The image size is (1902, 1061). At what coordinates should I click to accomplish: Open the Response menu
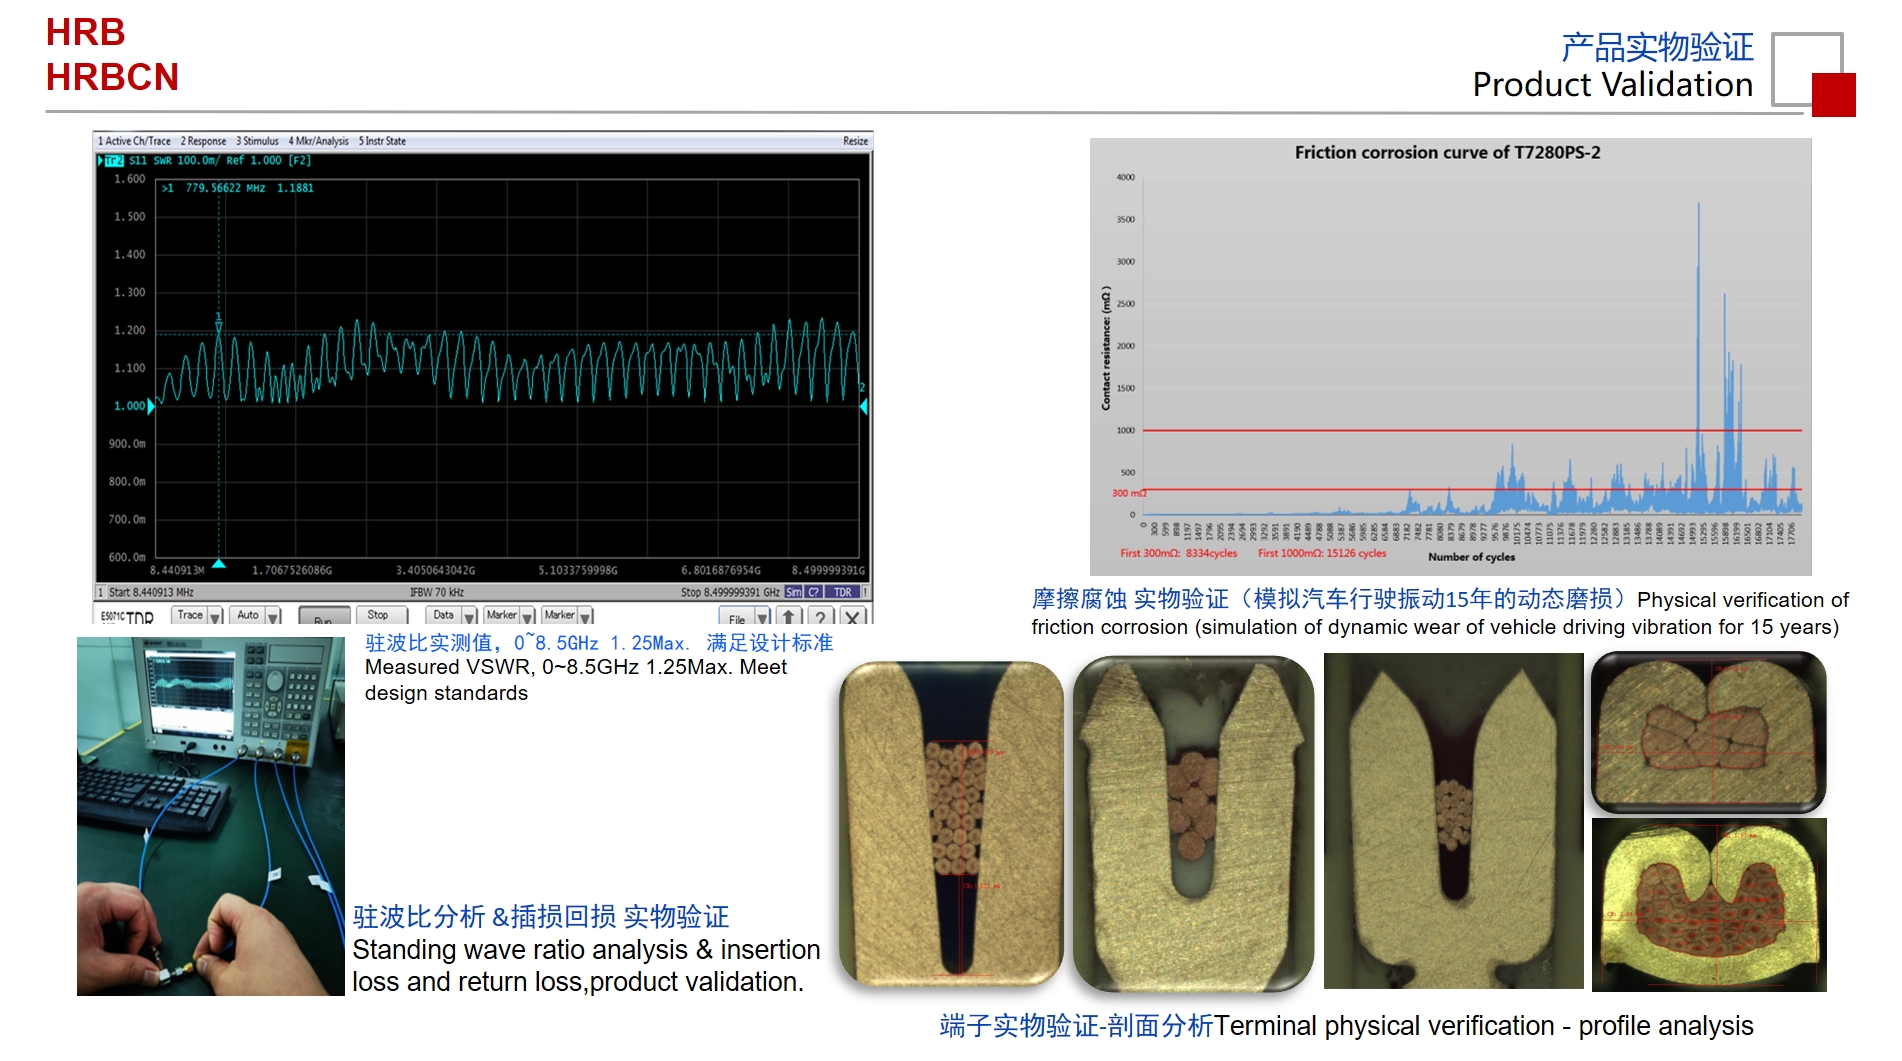203,141
